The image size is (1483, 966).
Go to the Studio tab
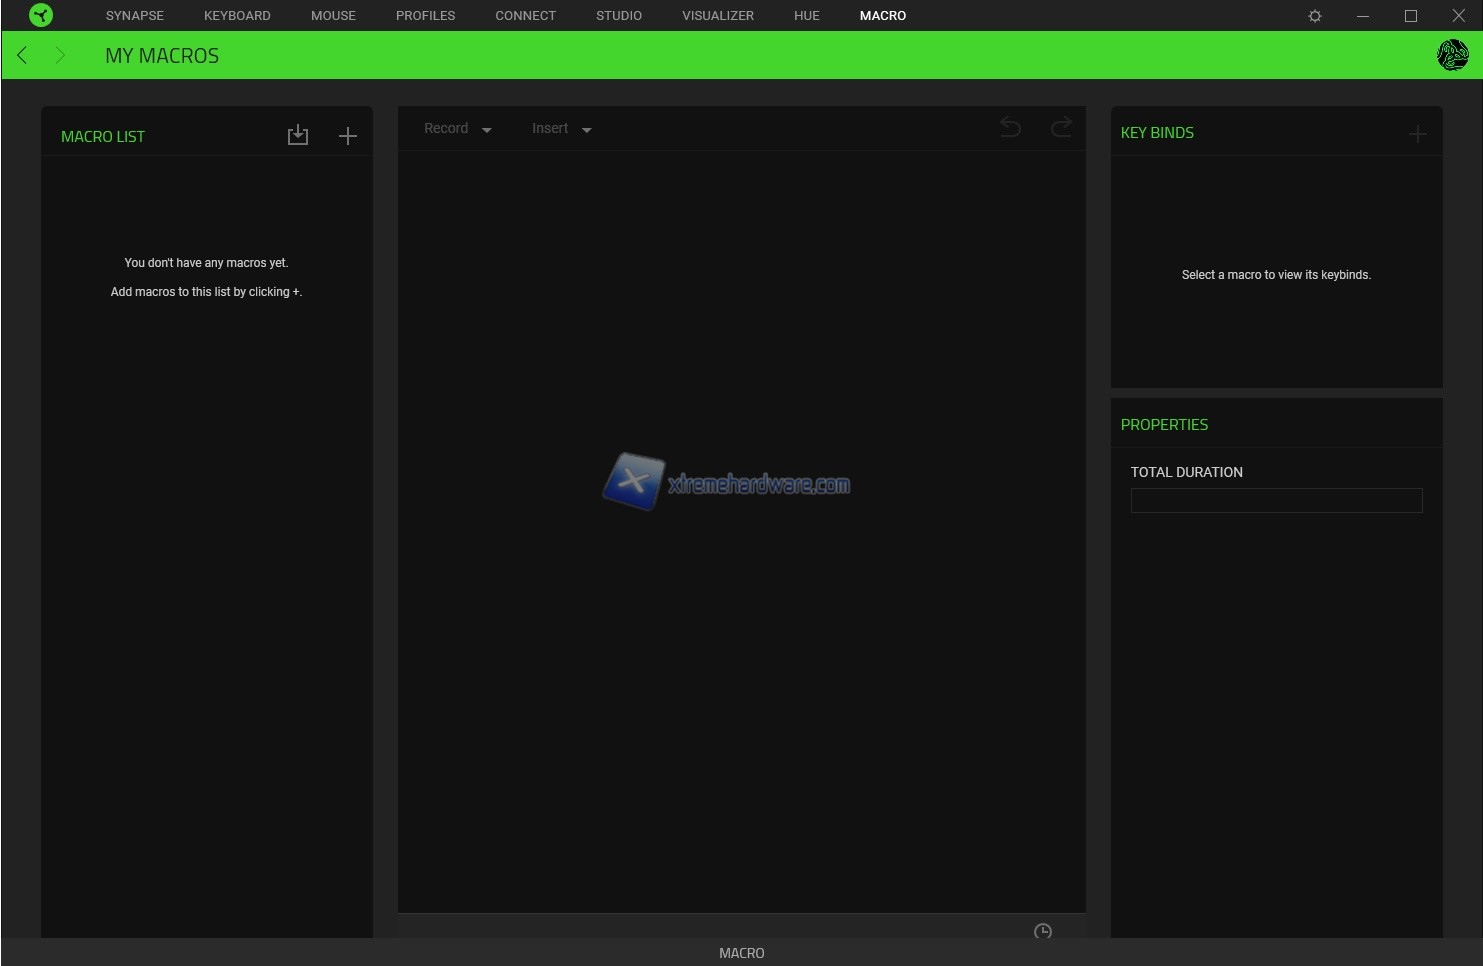click(619, 16)
